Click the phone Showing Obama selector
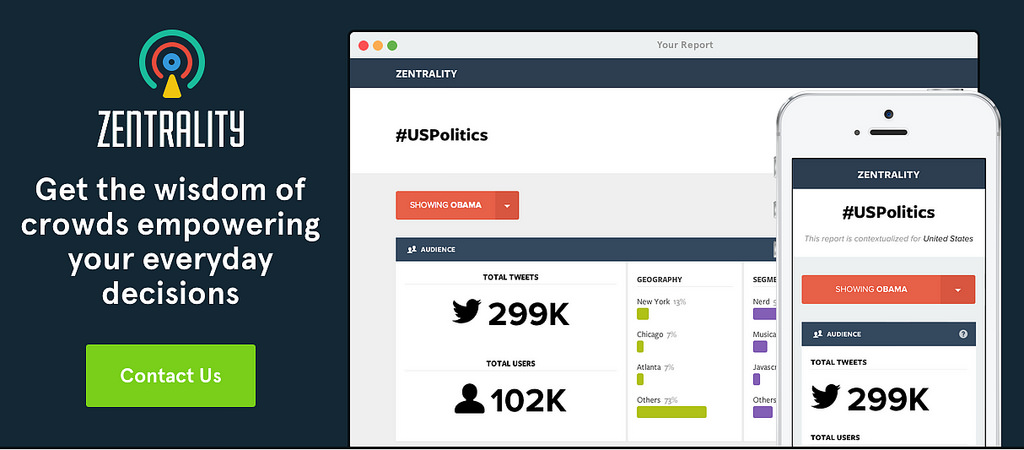 tap(888, 289)
